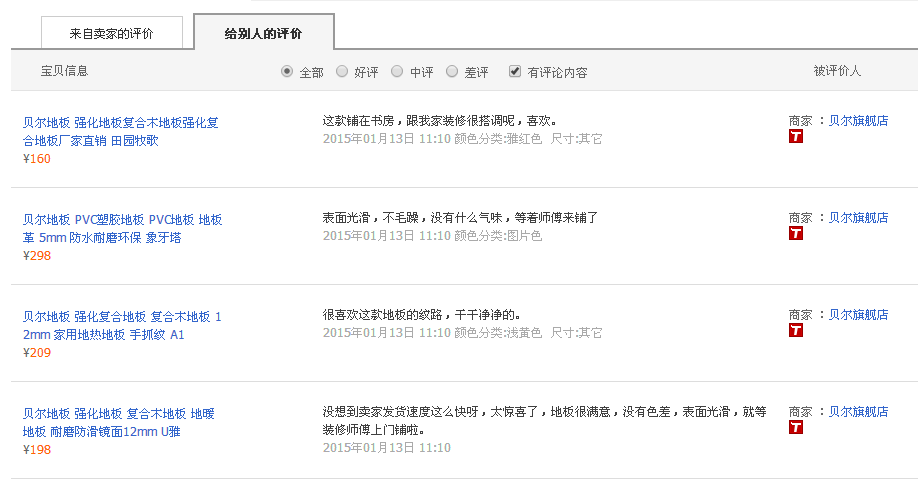Select the 全部 radio button

point(288,72)
